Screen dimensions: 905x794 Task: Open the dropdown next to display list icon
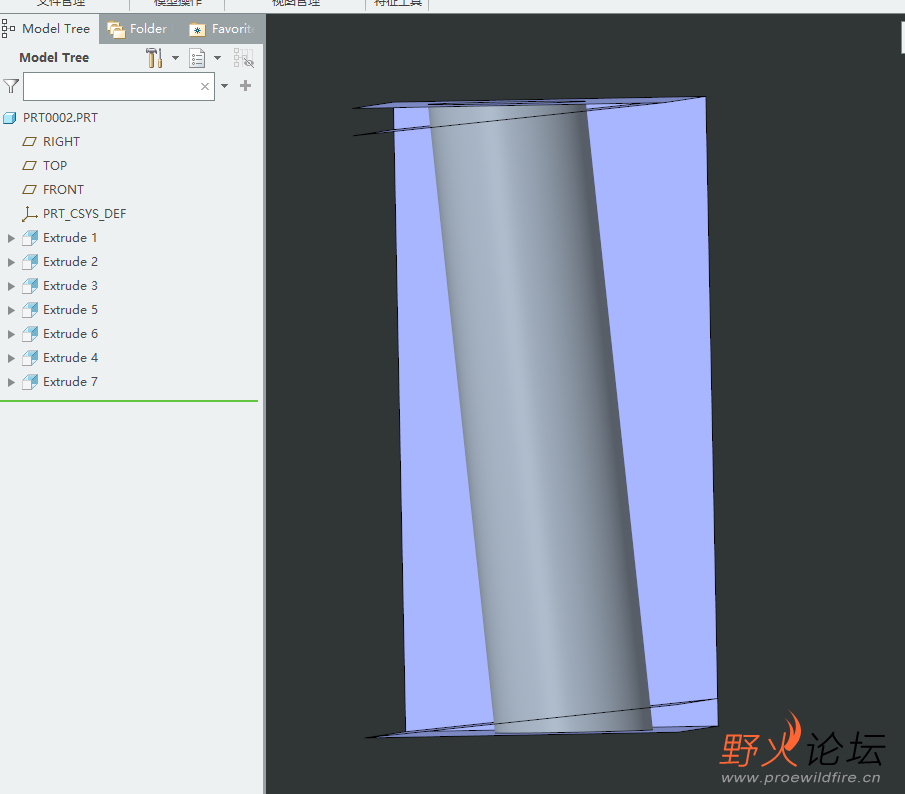click(218, 58)
